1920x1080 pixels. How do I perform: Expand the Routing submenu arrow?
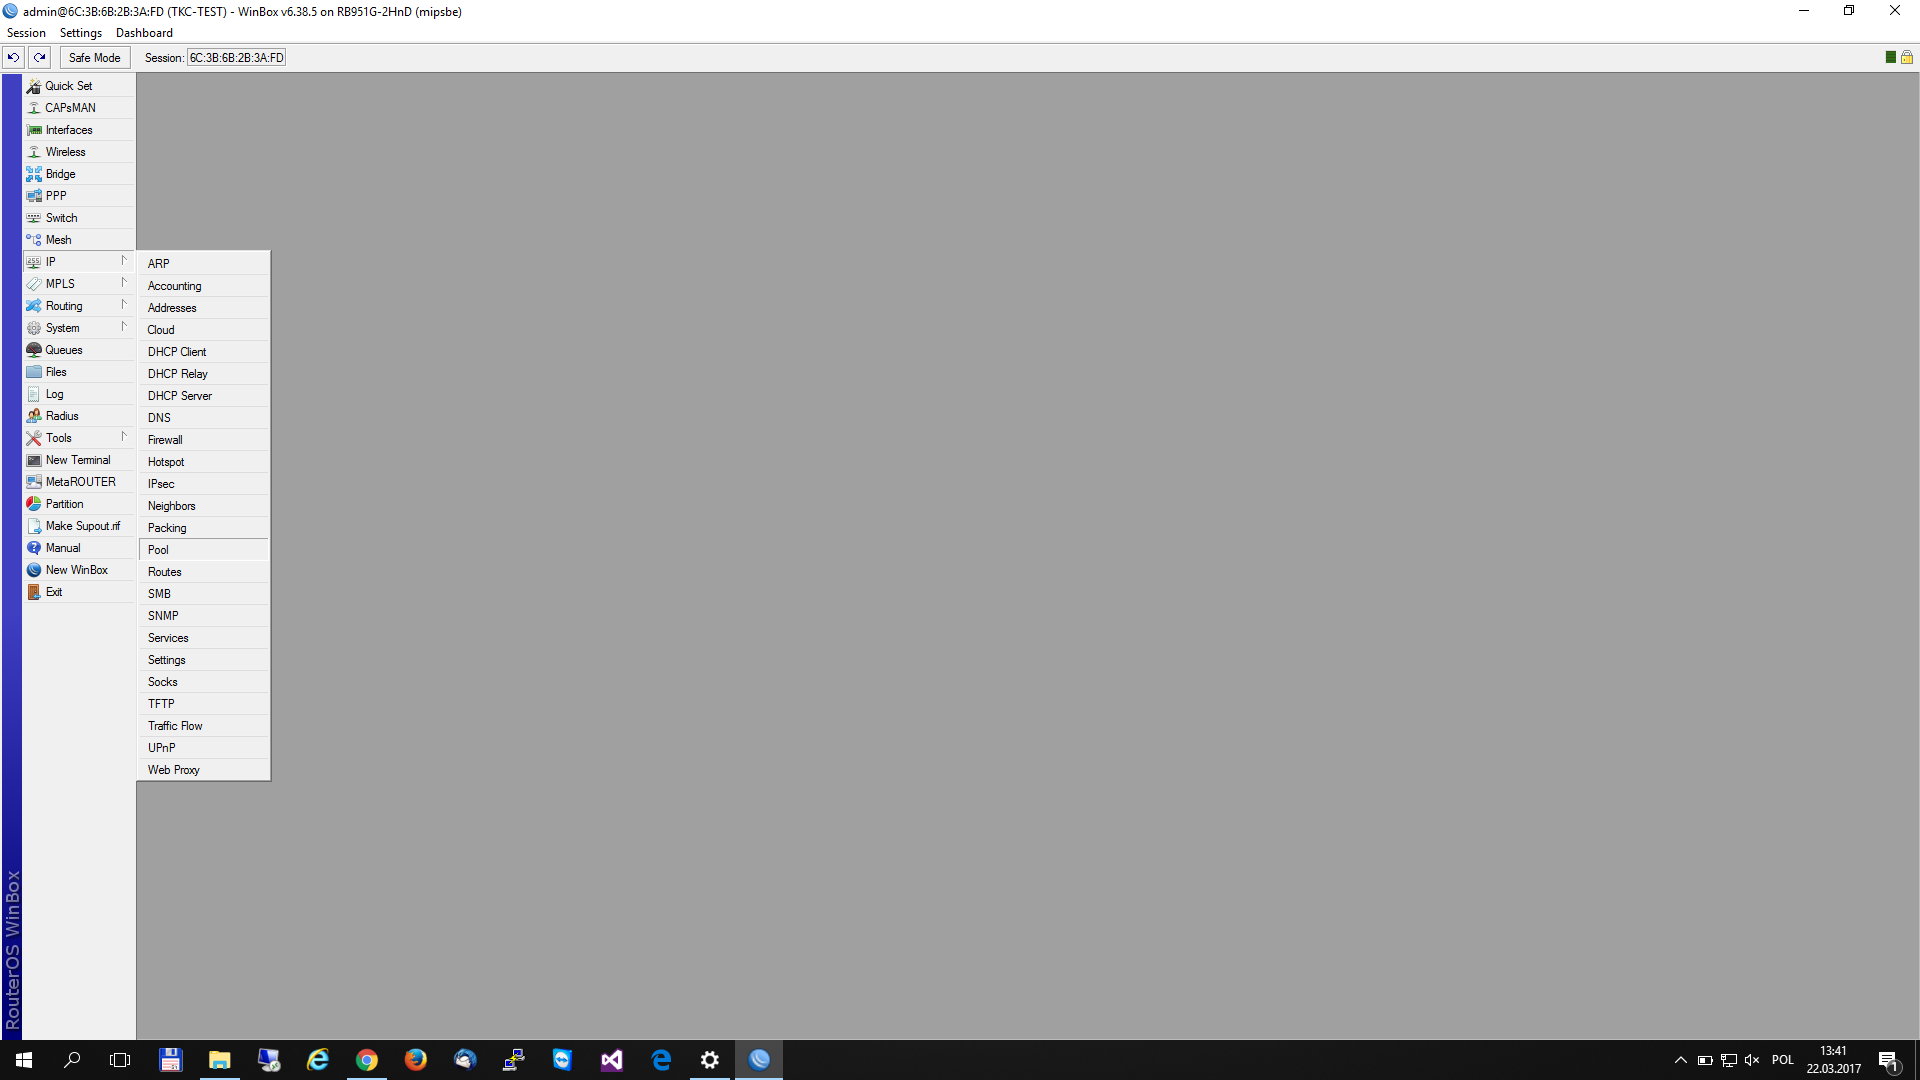(124, 305)
